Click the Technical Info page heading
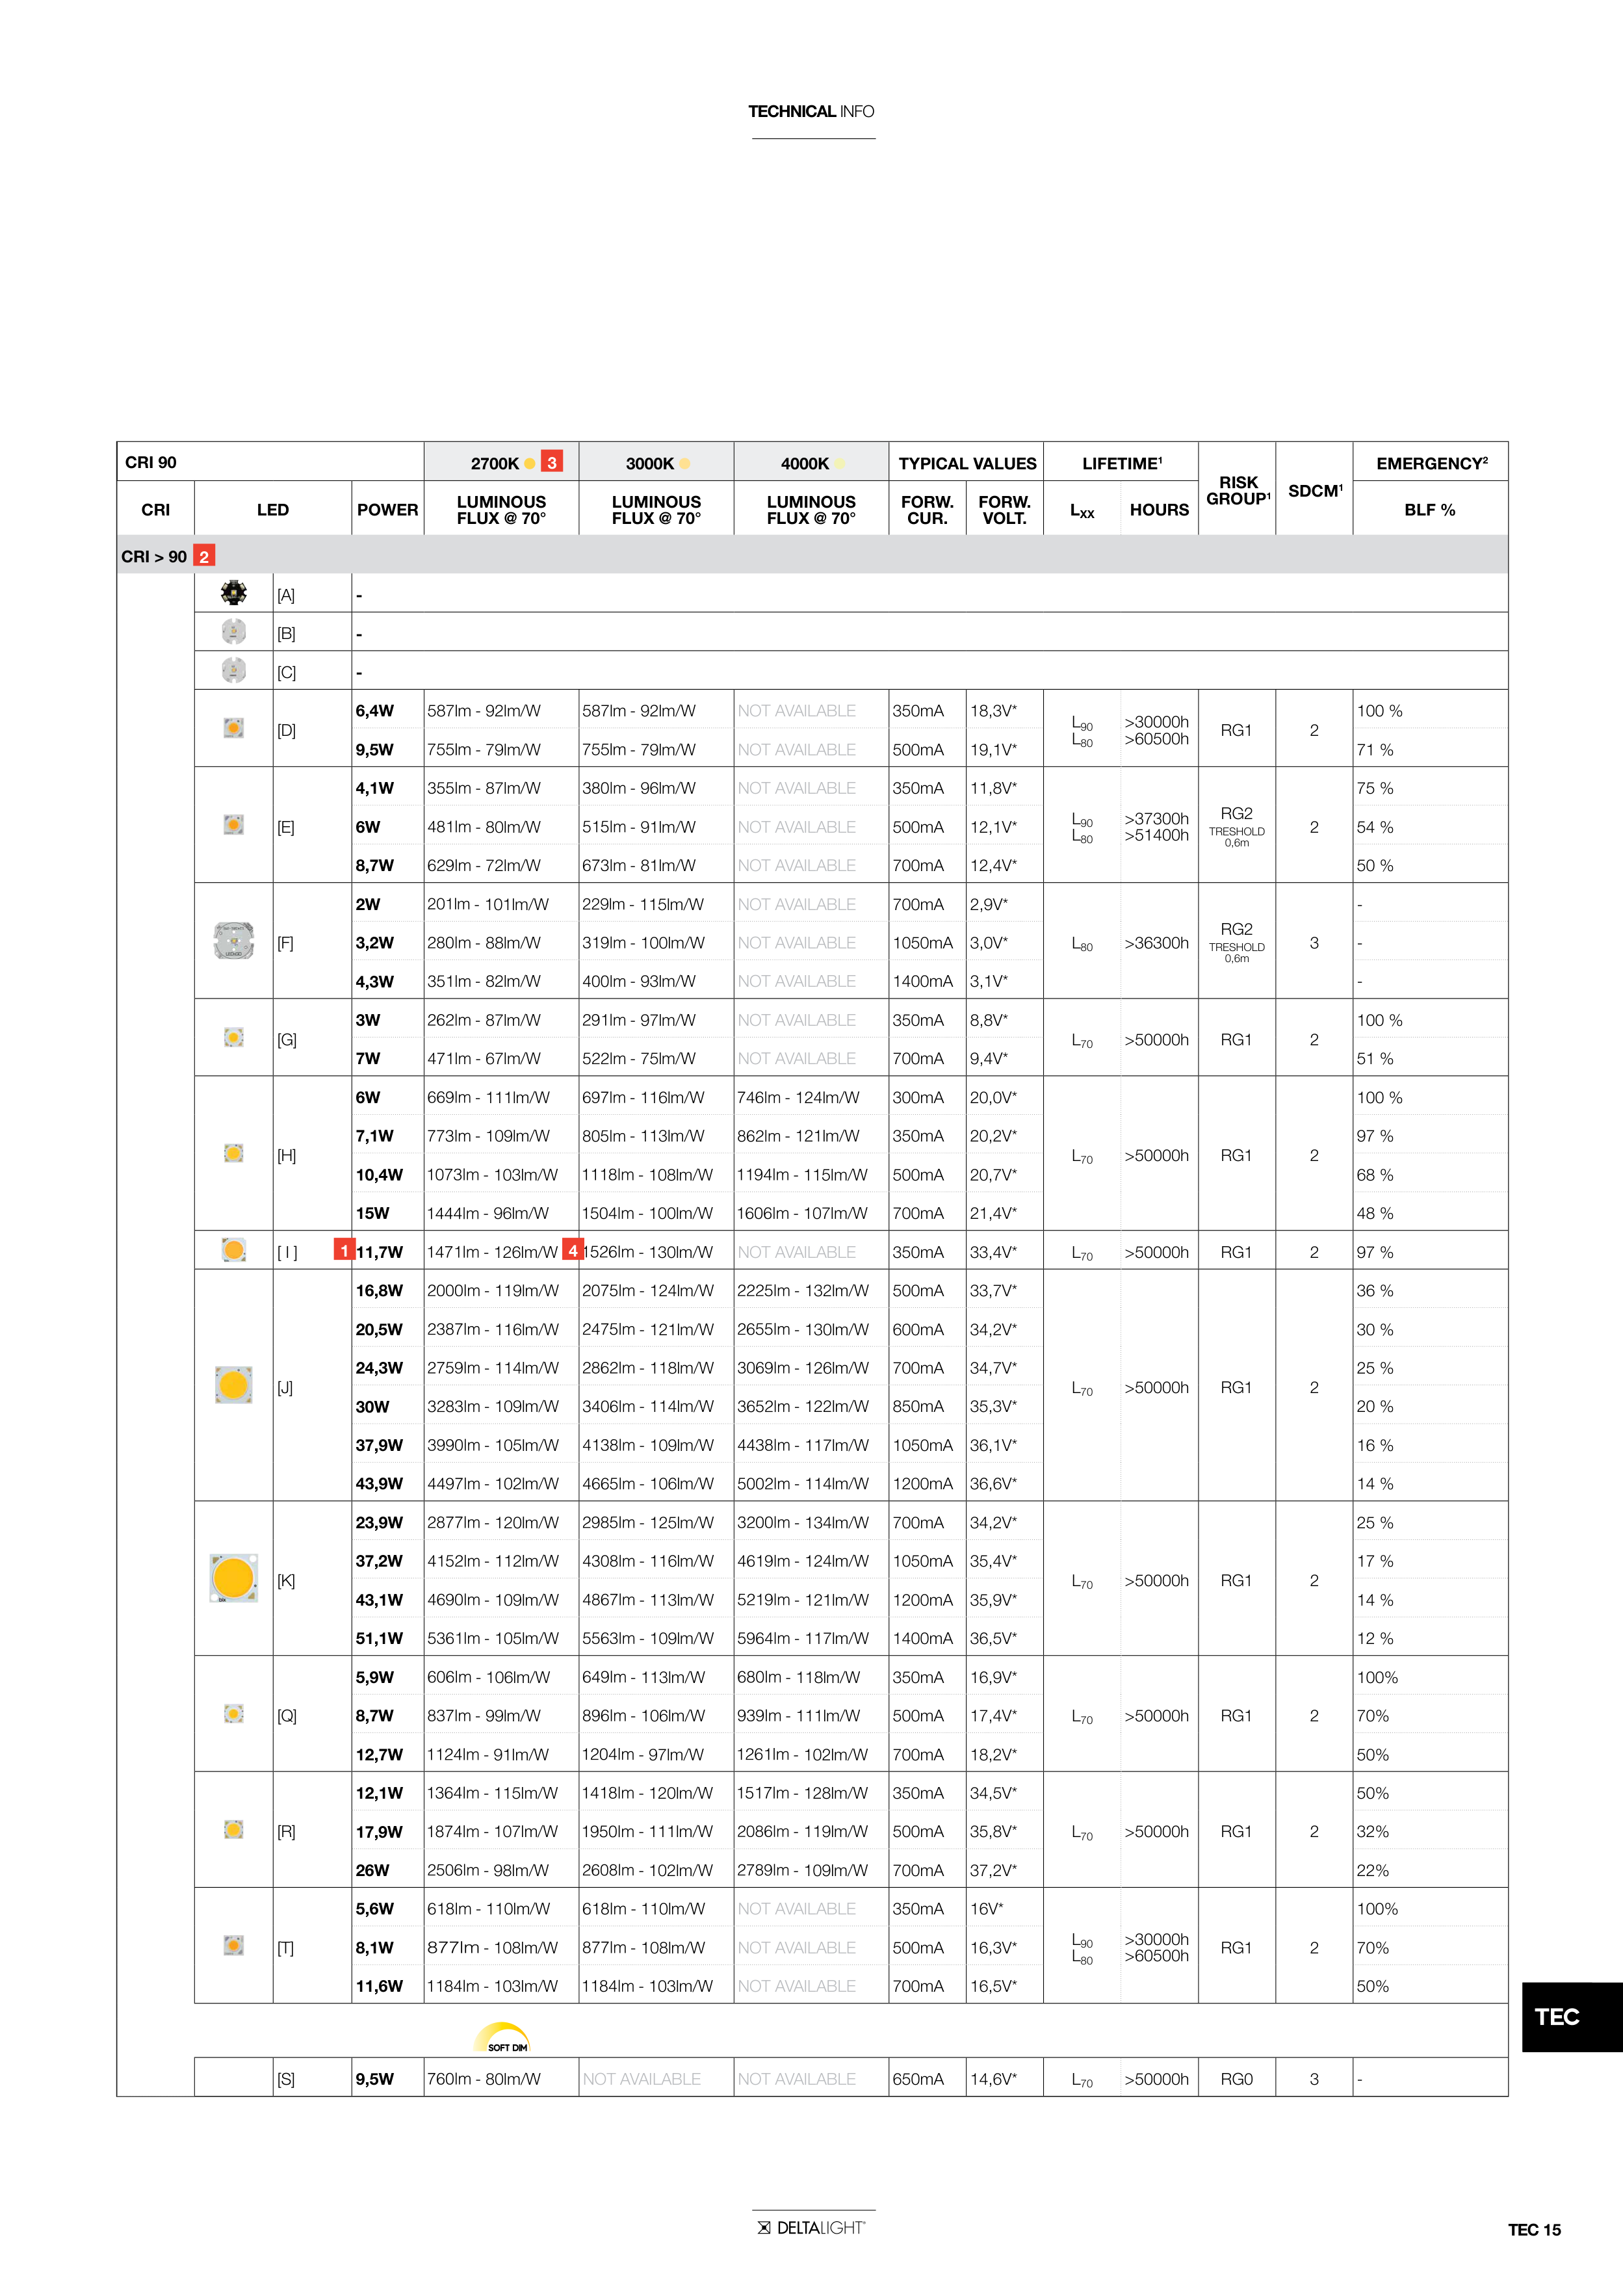 click(811, 111)
